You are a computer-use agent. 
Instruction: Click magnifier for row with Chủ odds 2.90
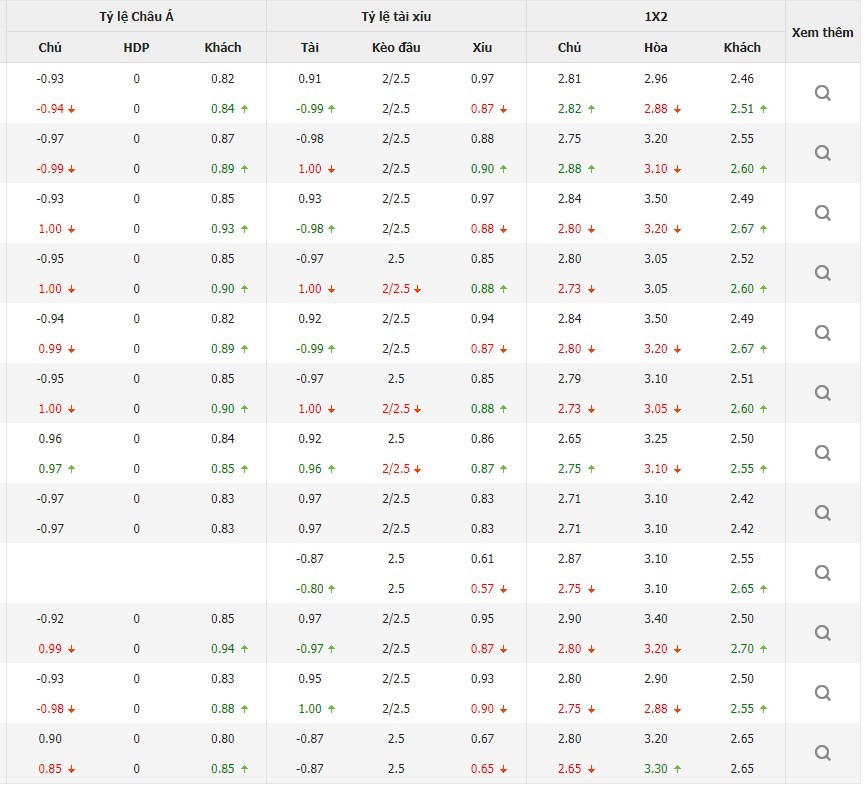pos(822,633)
